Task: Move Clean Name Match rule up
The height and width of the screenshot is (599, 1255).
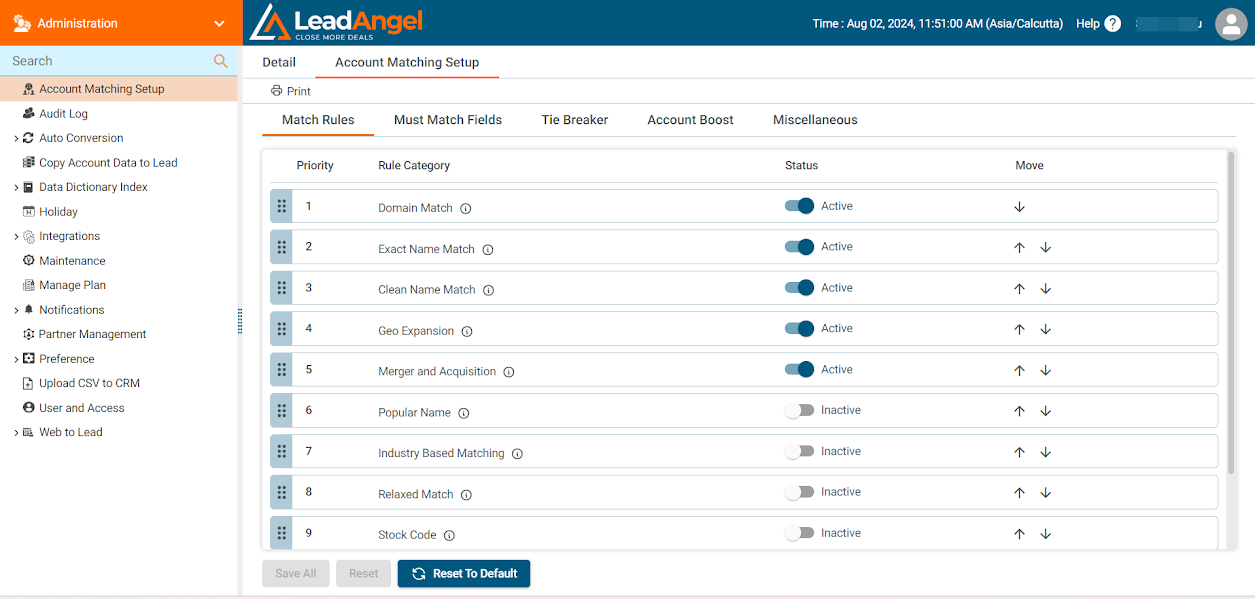Action: [x=1020, y=289]
